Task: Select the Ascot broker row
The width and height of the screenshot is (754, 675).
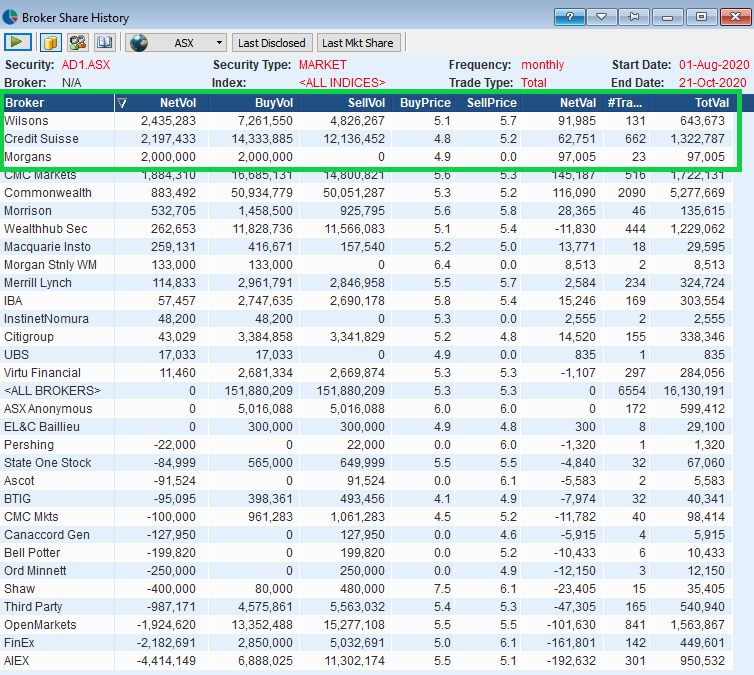Action: pyautogui.click(x=368, y=481)
